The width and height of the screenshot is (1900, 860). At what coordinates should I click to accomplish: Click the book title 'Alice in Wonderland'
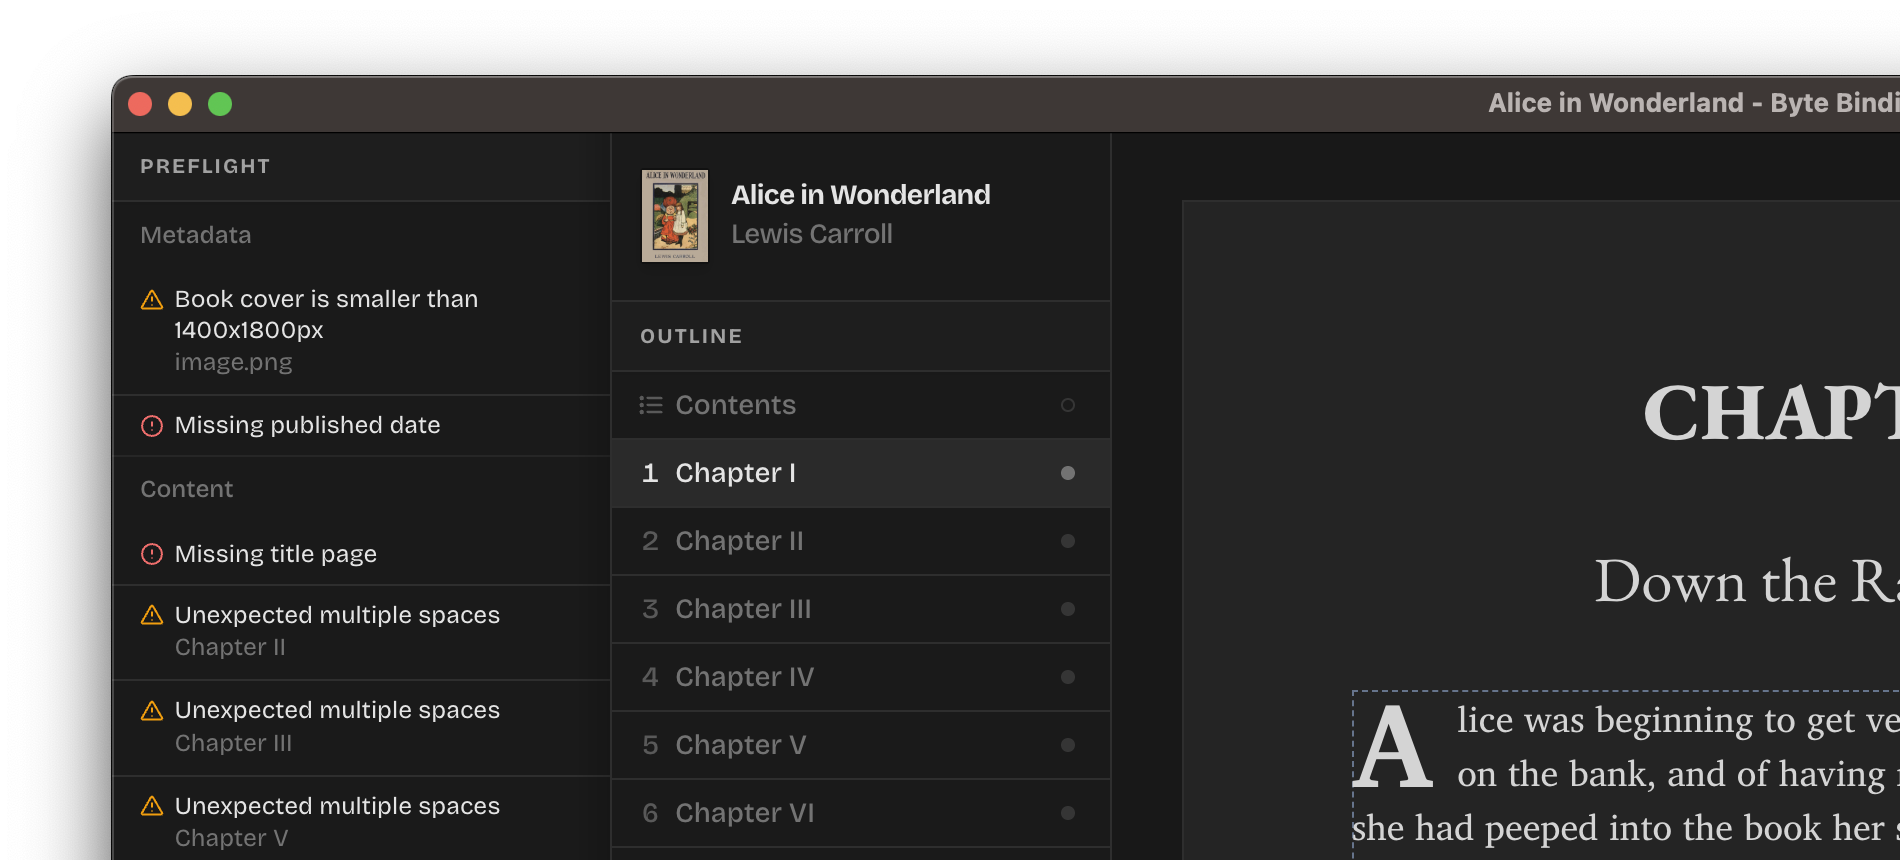861,194
